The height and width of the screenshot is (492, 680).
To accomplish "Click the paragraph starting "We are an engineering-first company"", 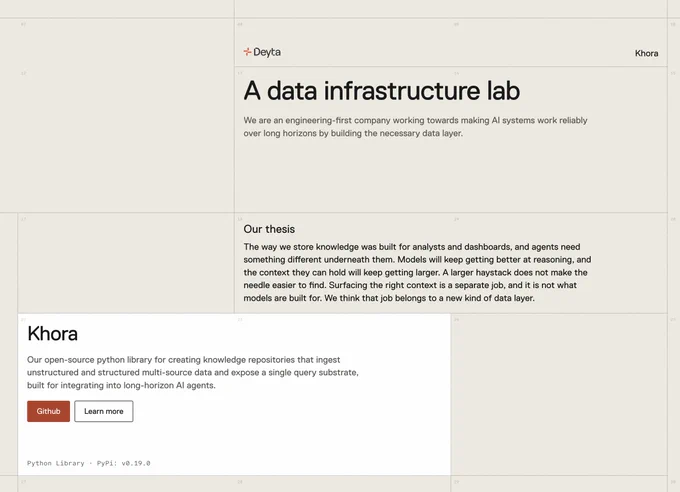I will pos(415,127).
